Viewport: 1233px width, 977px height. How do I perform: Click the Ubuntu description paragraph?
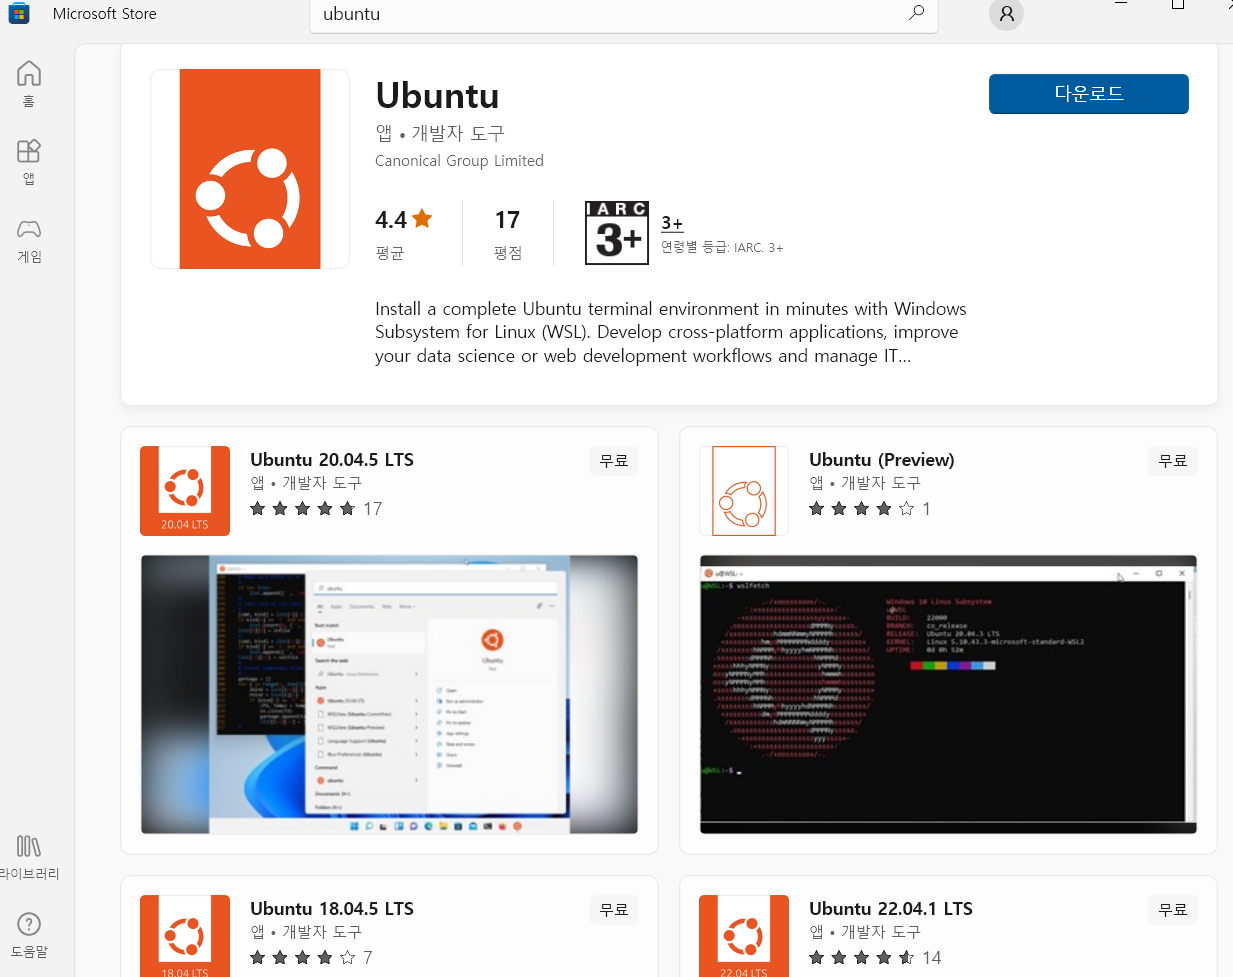pos(671,332)
